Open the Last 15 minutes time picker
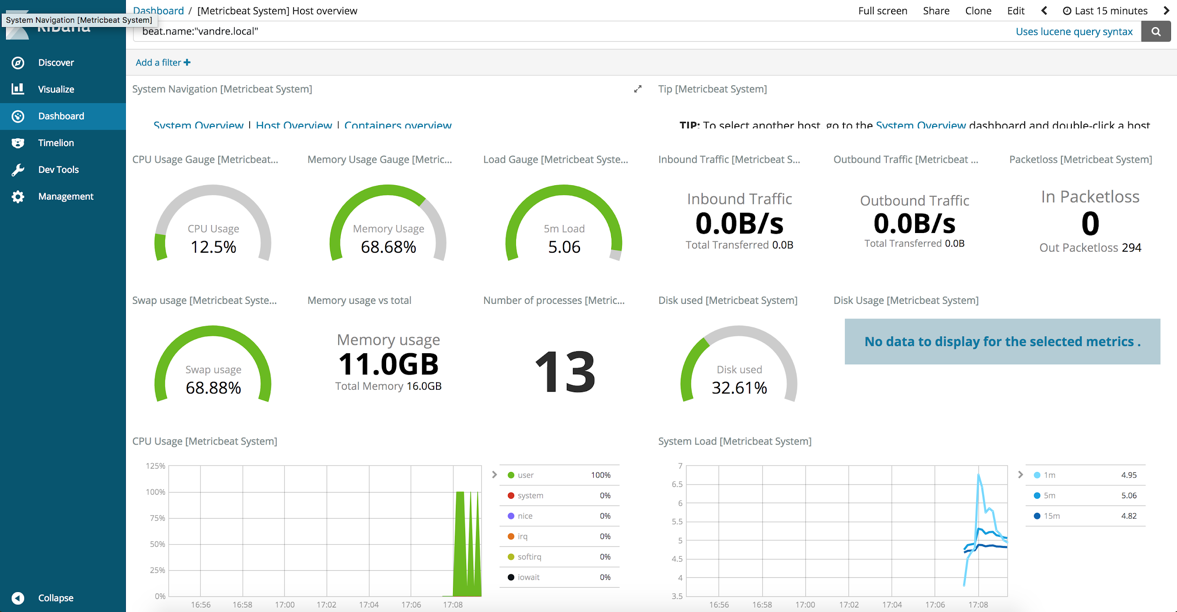This screenshot has width=1177, height=612. point(1105,11)
